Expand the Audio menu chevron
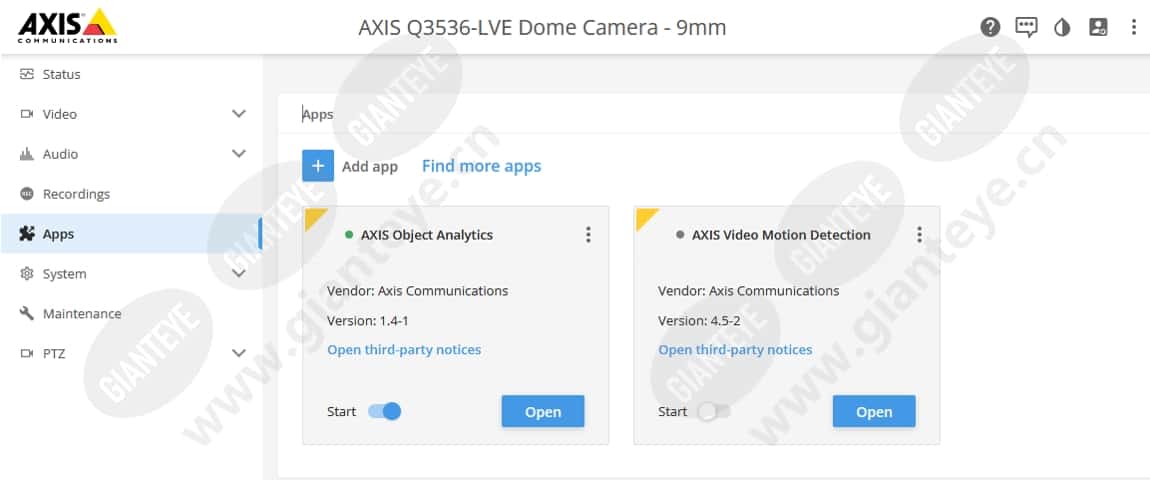The width and height of the screenshot is (1150, 480). (239, 154)
